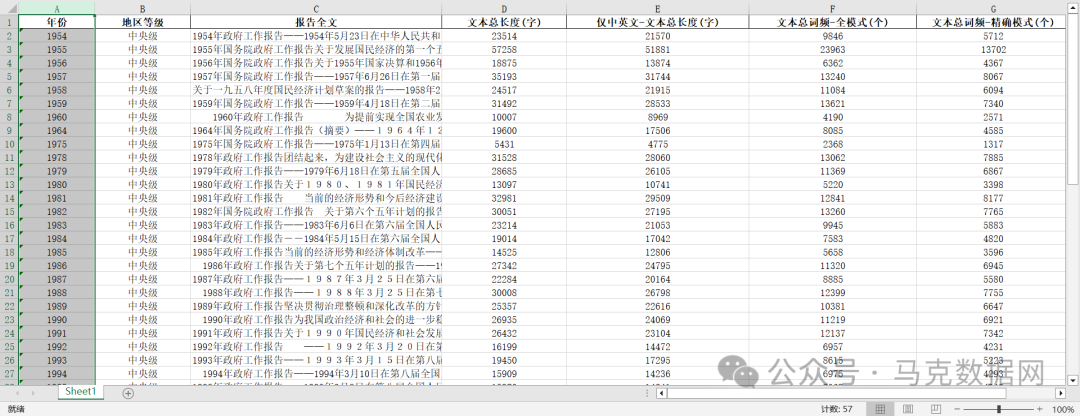This screenshot has width=1080, height=416.
Task: Select column D header
Action: [504, 9]
